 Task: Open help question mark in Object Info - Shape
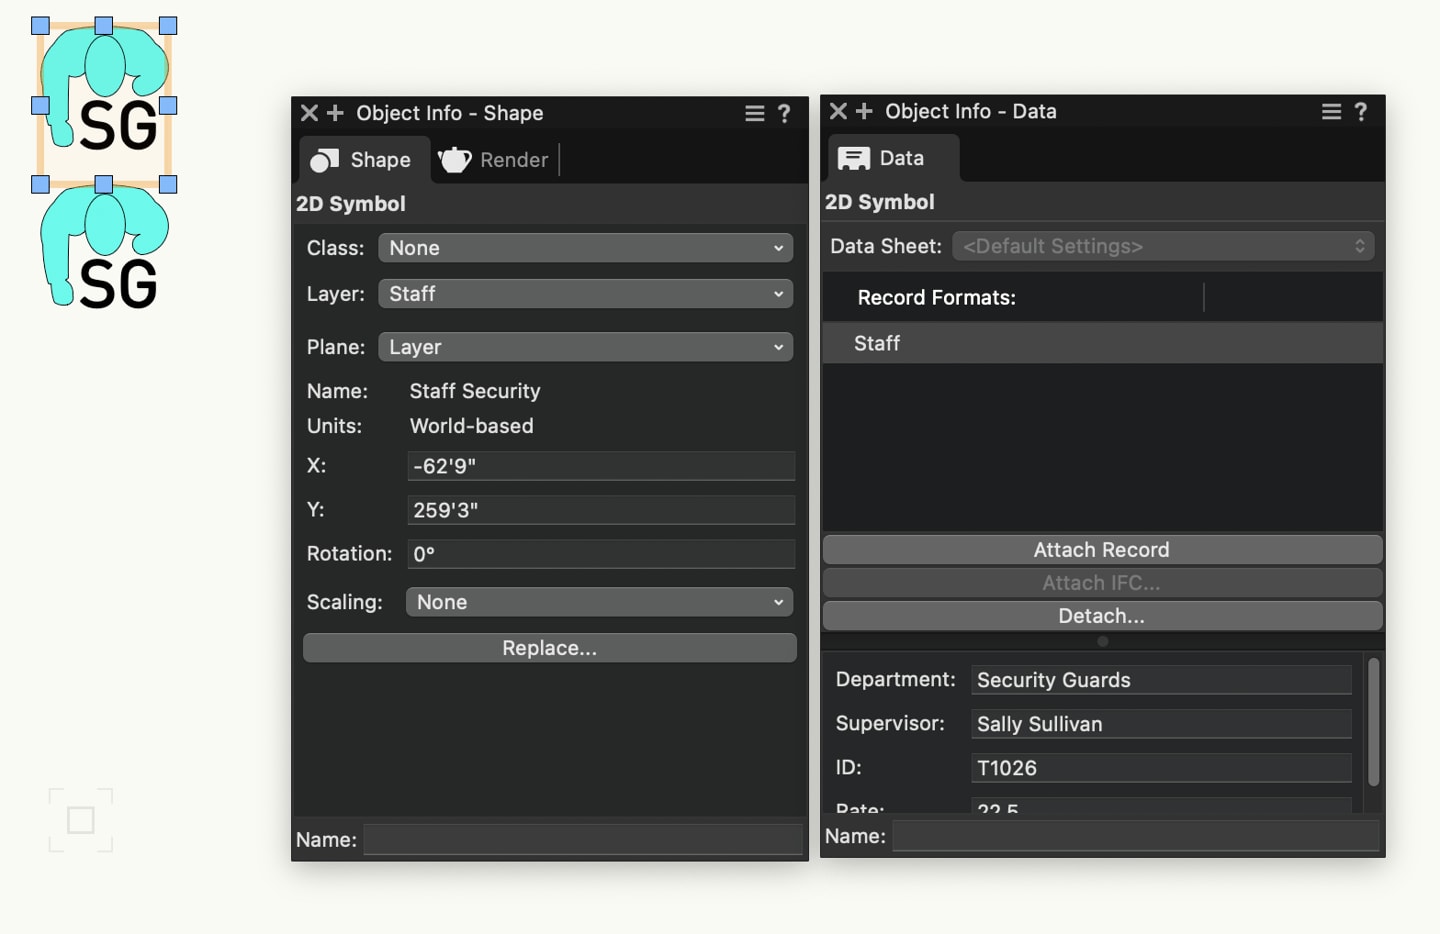coord(784,114)
